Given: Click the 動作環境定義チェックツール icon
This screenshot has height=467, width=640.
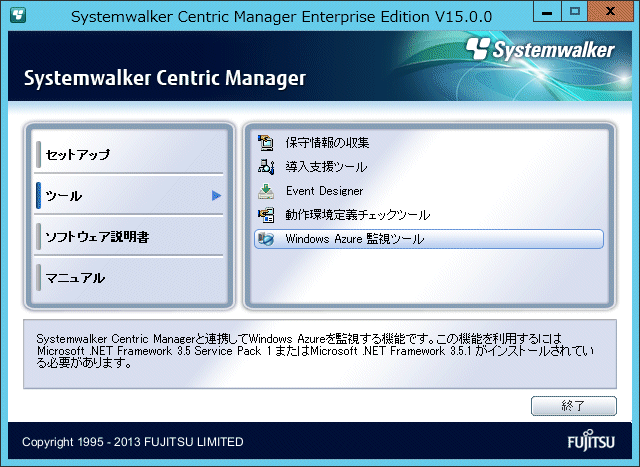Looking at the screenshot, I should point(266,215).
